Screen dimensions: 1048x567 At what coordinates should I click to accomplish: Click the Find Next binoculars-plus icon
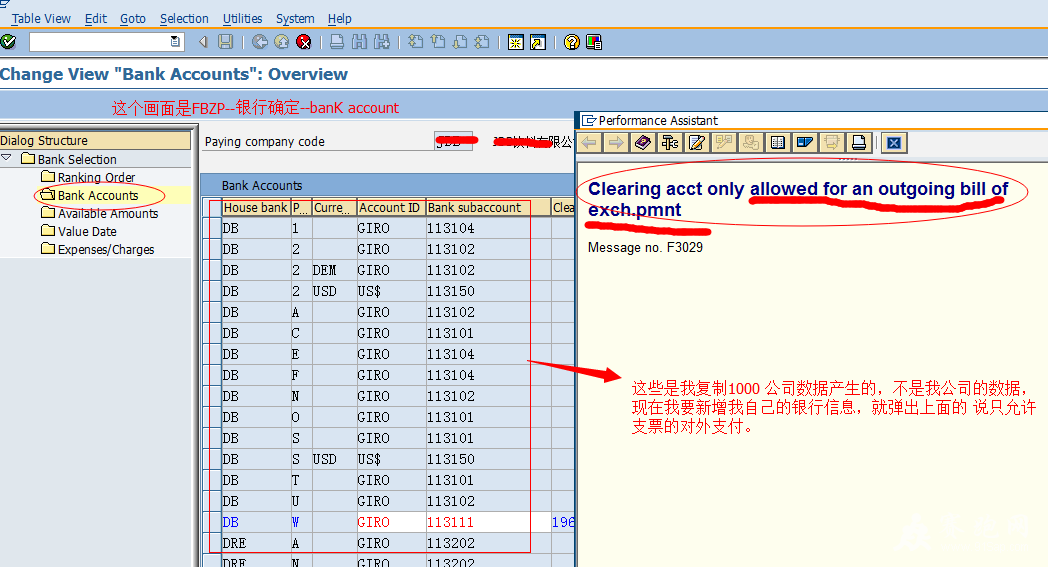click(382, 42)
